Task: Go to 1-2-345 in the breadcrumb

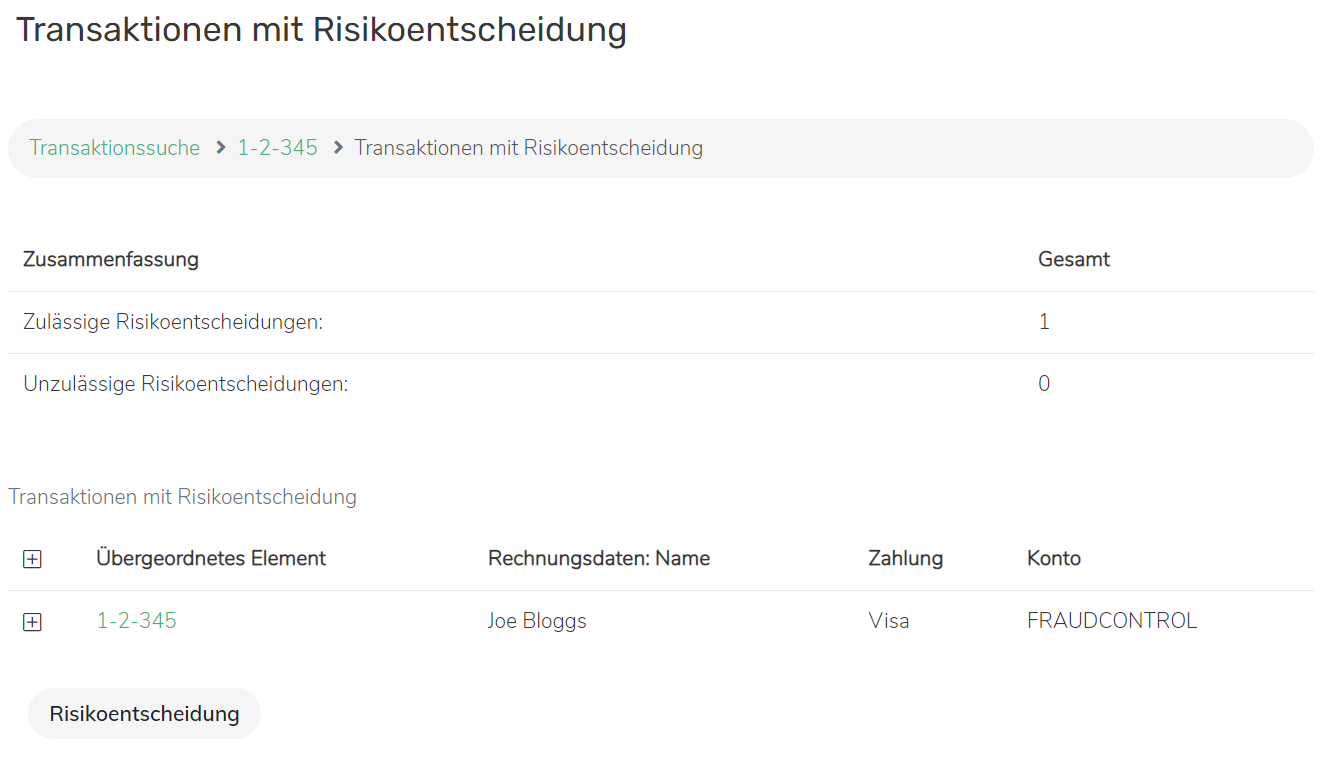Action: tap(277, 148)
